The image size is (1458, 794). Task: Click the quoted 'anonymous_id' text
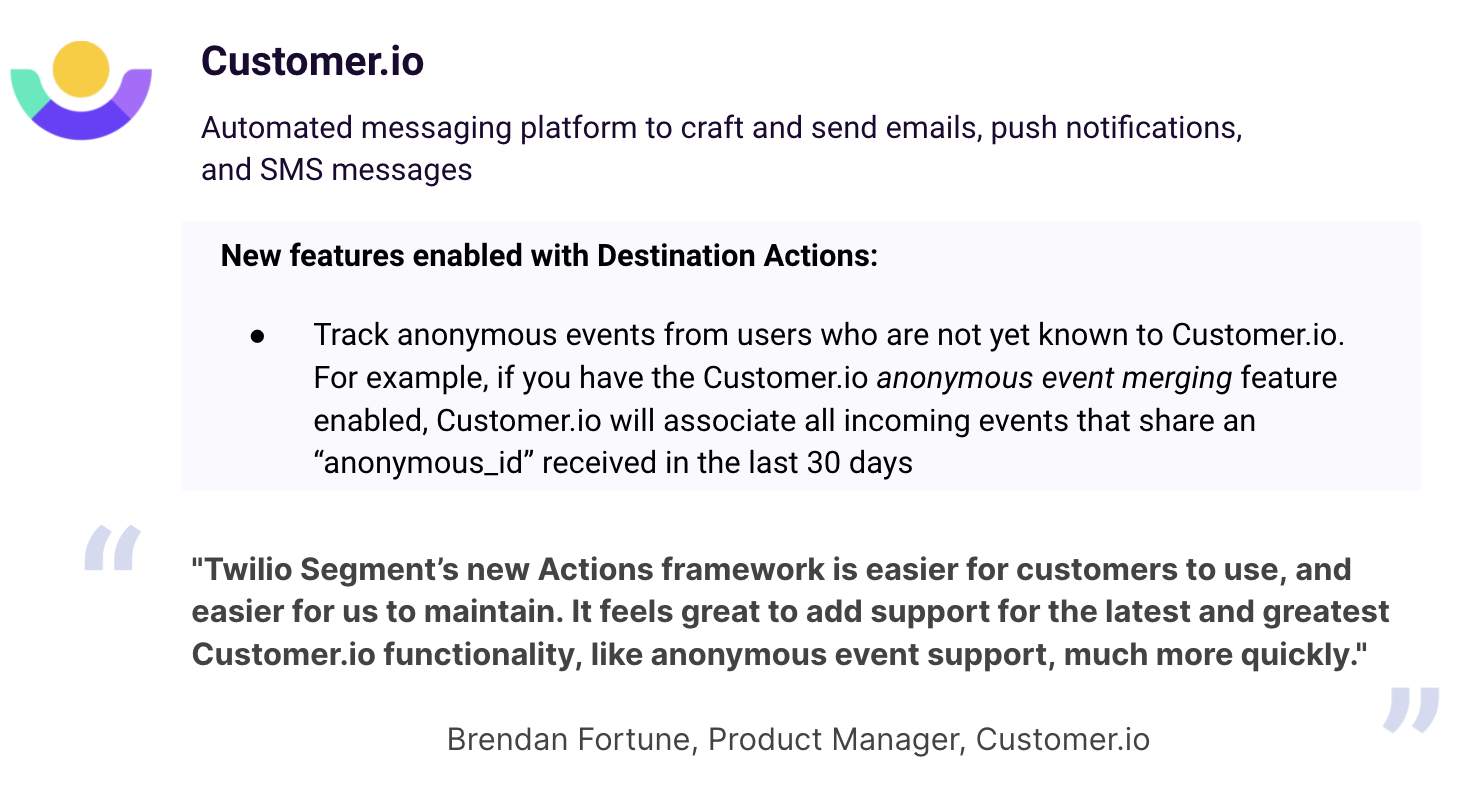tap(423, 464)
